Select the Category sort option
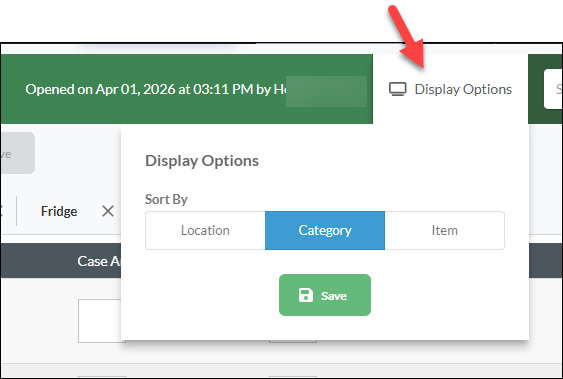The height and width of the screenshot is (379, 563). (x=325, y=230)
